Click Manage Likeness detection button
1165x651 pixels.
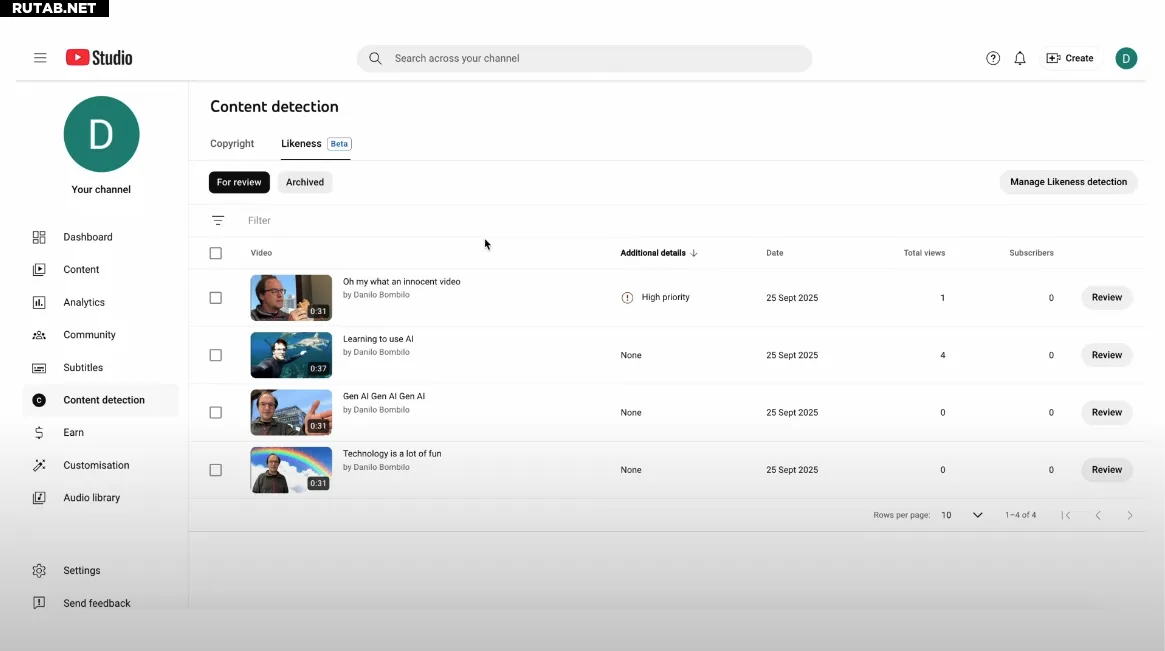pyautogui.click(x=1068, y=182)
